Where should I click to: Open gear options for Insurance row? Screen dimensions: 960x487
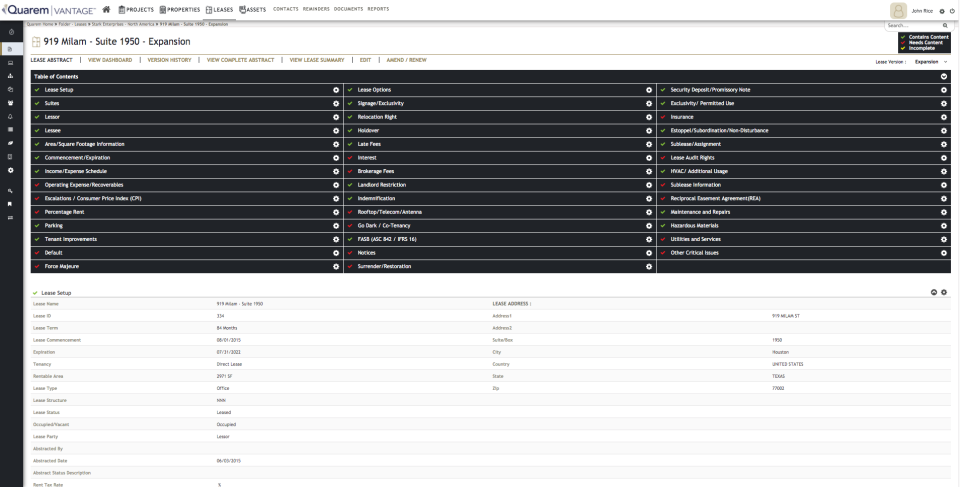[x=943, y=117]
